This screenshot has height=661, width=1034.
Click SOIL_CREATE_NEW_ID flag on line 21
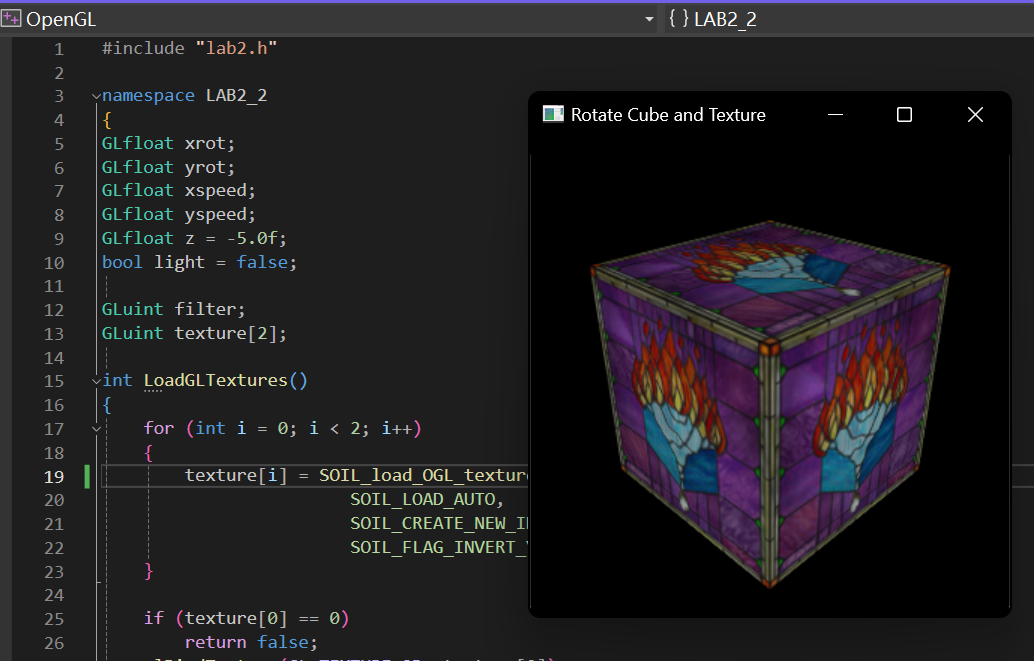point(439,523)
